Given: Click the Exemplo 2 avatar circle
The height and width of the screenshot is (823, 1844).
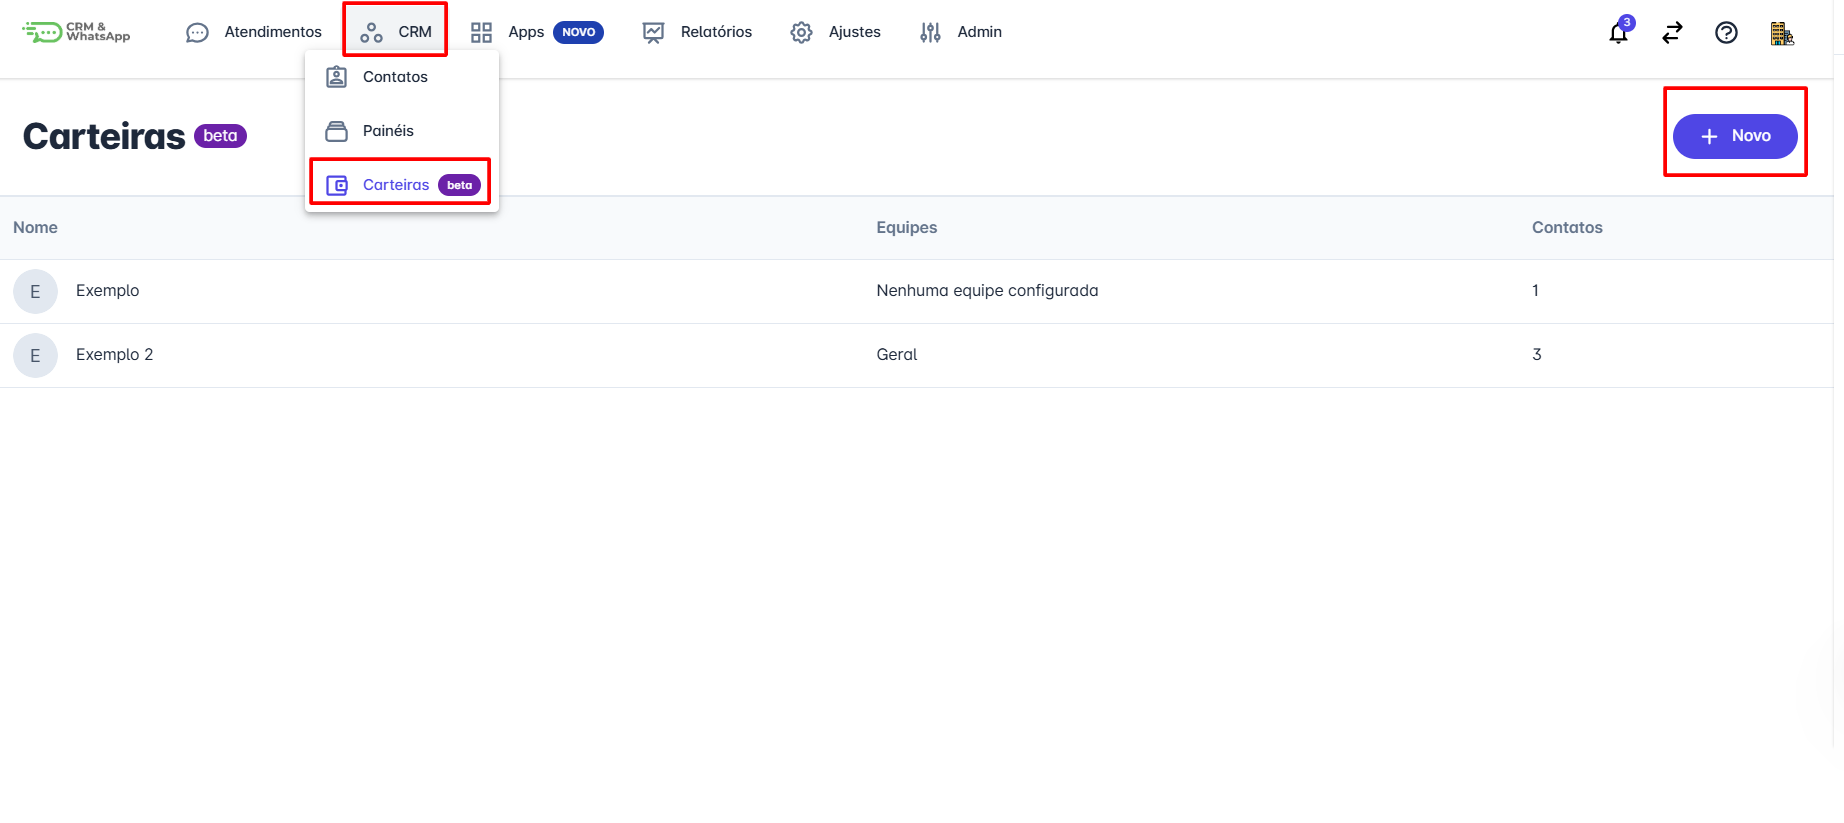Looking at the screenshot, I should (35, 355).
